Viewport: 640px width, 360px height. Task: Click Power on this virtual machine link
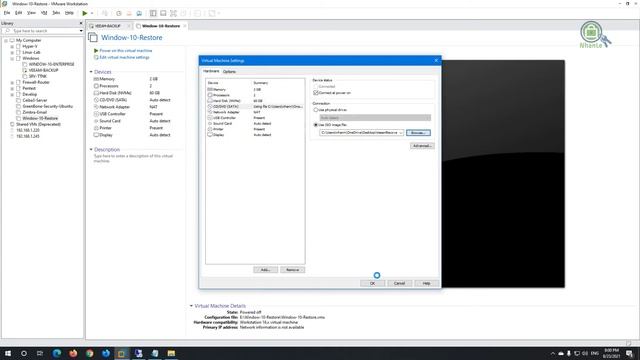126,51
